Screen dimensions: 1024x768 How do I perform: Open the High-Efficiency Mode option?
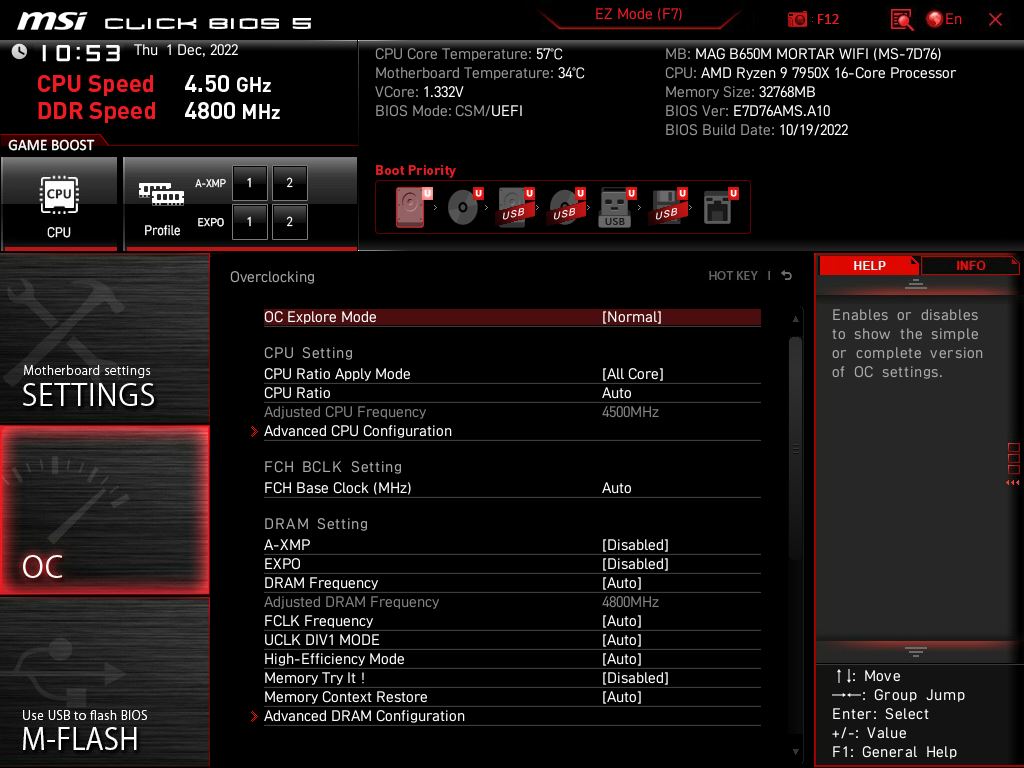pos(512,658)
